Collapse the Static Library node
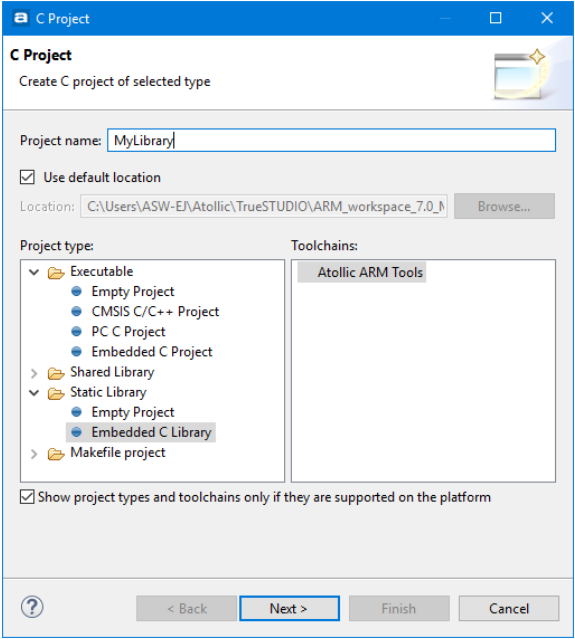Screen dimensions: 575x639 34,392
